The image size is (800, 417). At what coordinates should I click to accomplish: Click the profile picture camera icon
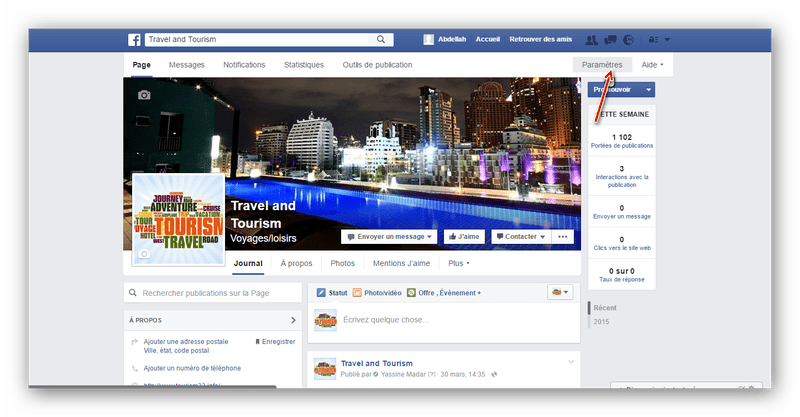144,254
